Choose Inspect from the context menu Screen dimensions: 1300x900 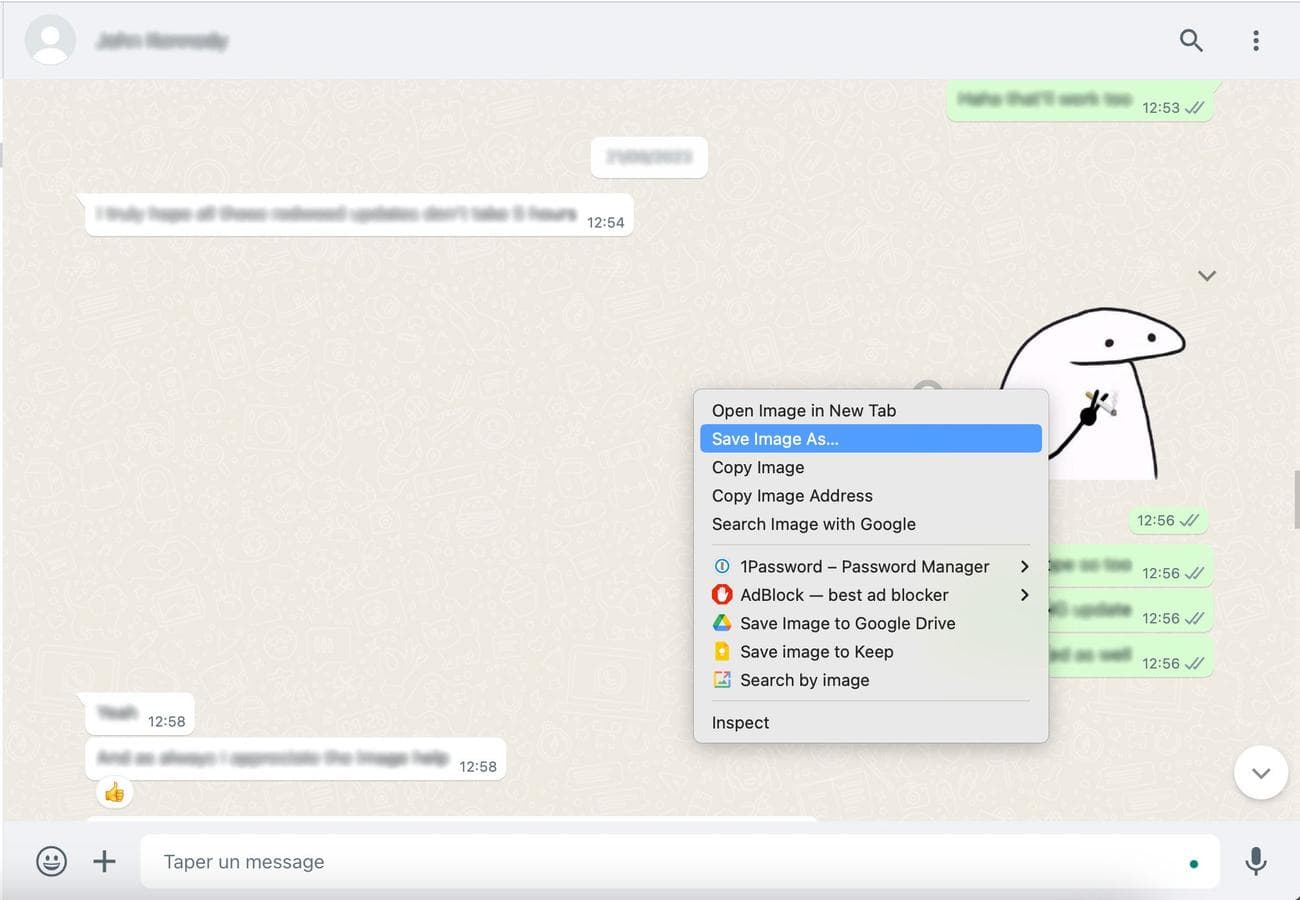(x=740, y=722)
